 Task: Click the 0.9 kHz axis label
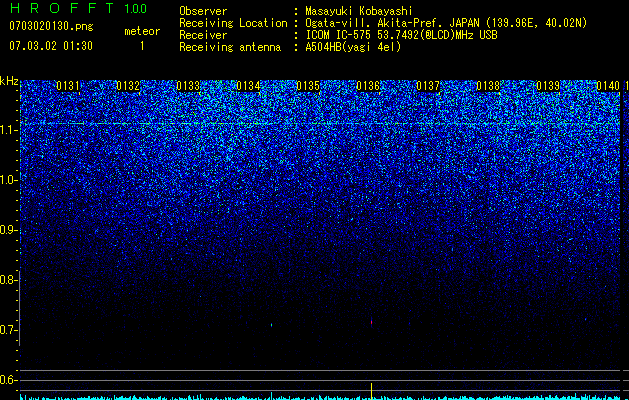[8, 230]
